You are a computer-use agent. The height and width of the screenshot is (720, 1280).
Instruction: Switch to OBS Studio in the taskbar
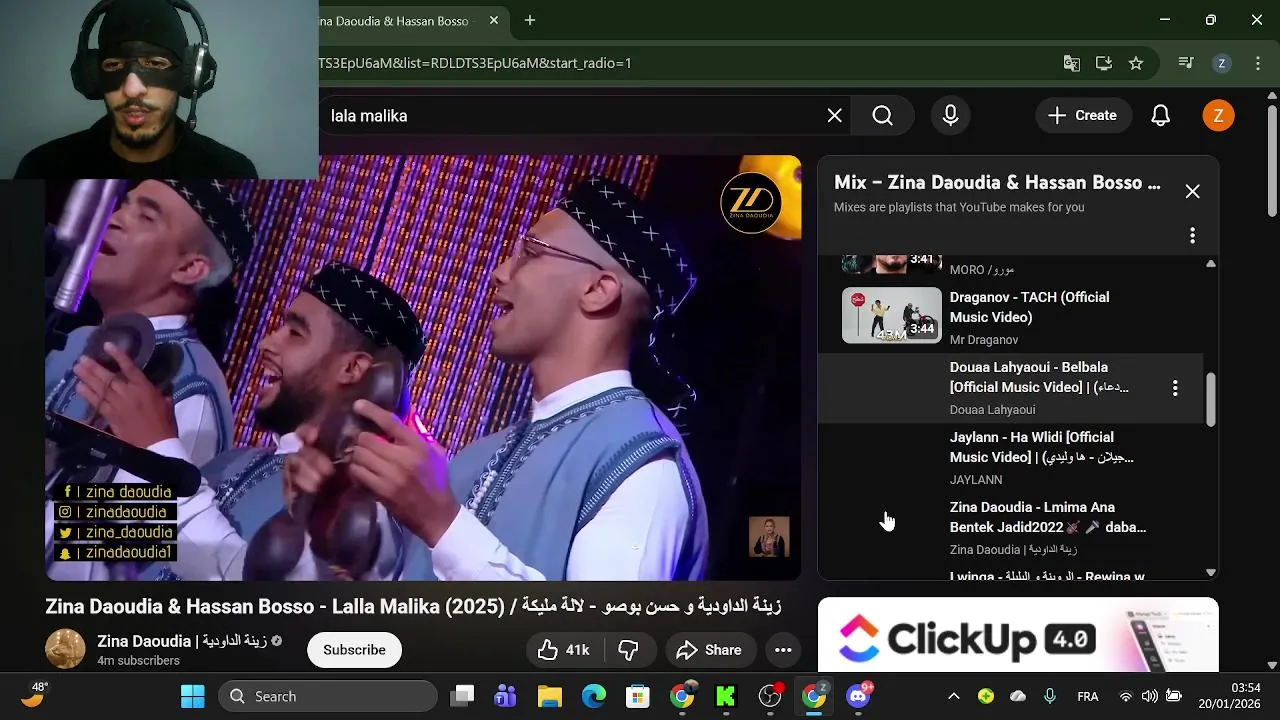(x=770, y=696)
